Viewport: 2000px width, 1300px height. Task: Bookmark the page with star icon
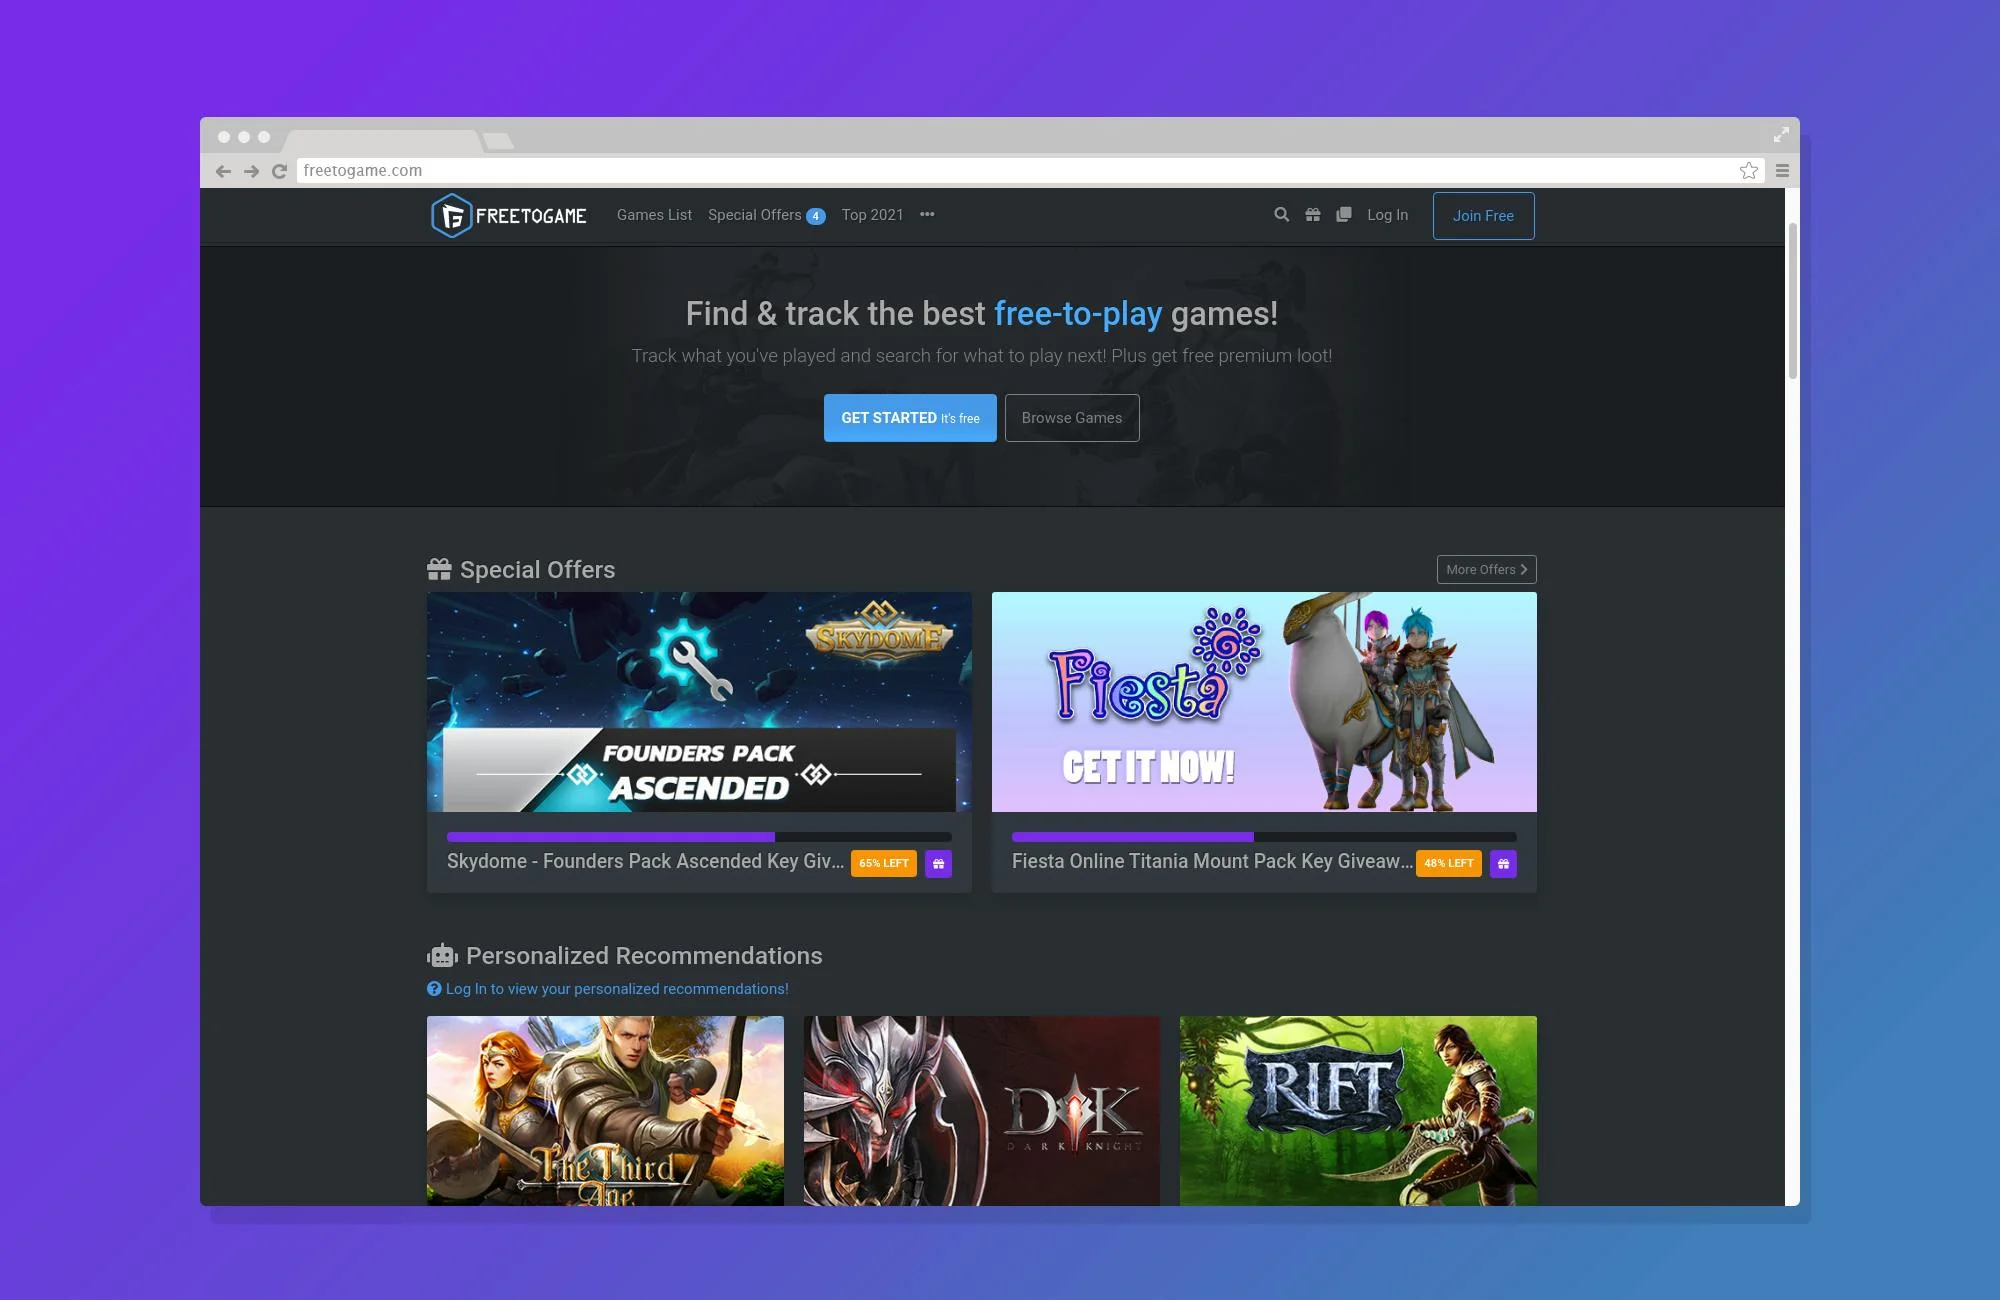[x=1748, y=171]
